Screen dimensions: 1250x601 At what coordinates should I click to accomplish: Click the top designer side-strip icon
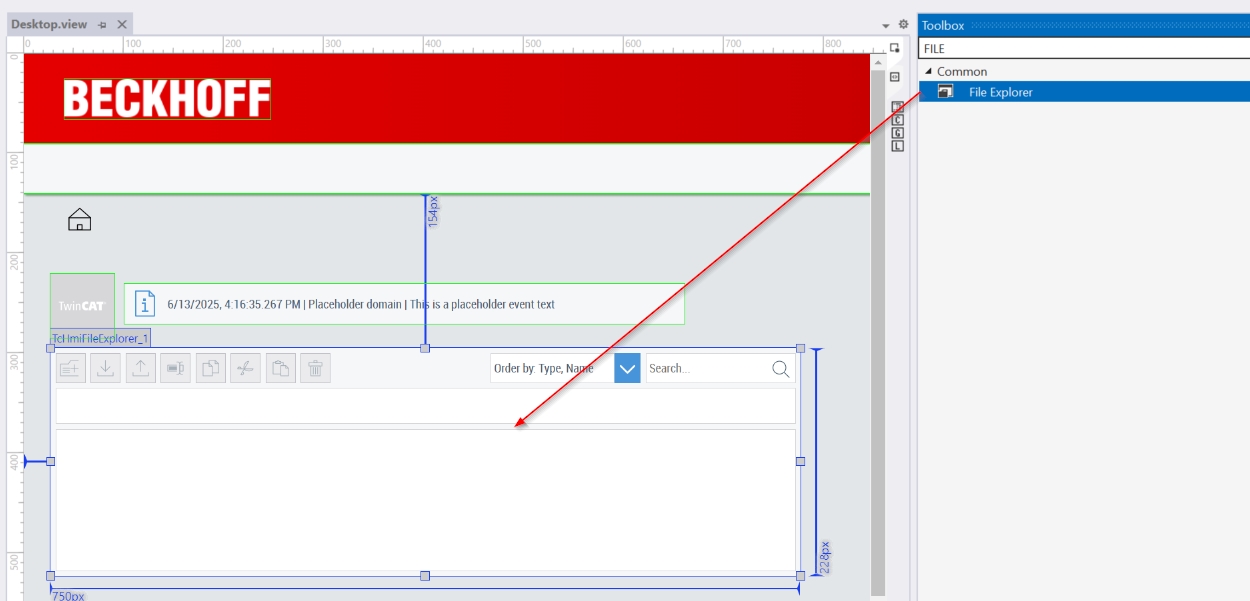tap(895, 48)
